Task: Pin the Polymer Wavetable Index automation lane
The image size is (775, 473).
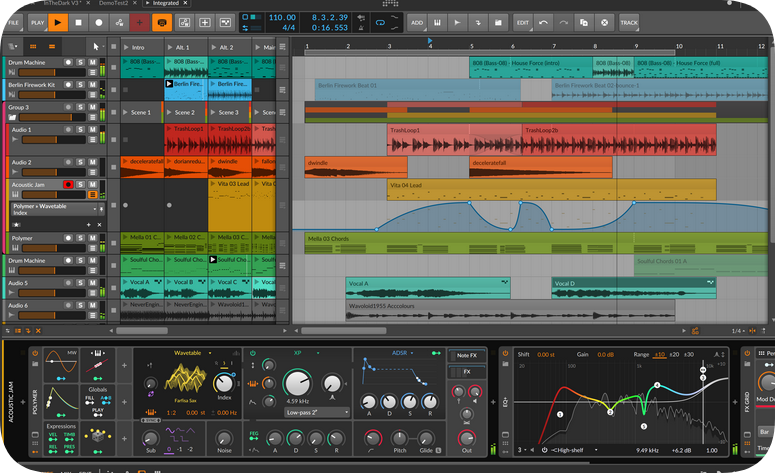Action: (x=101, y=210)
